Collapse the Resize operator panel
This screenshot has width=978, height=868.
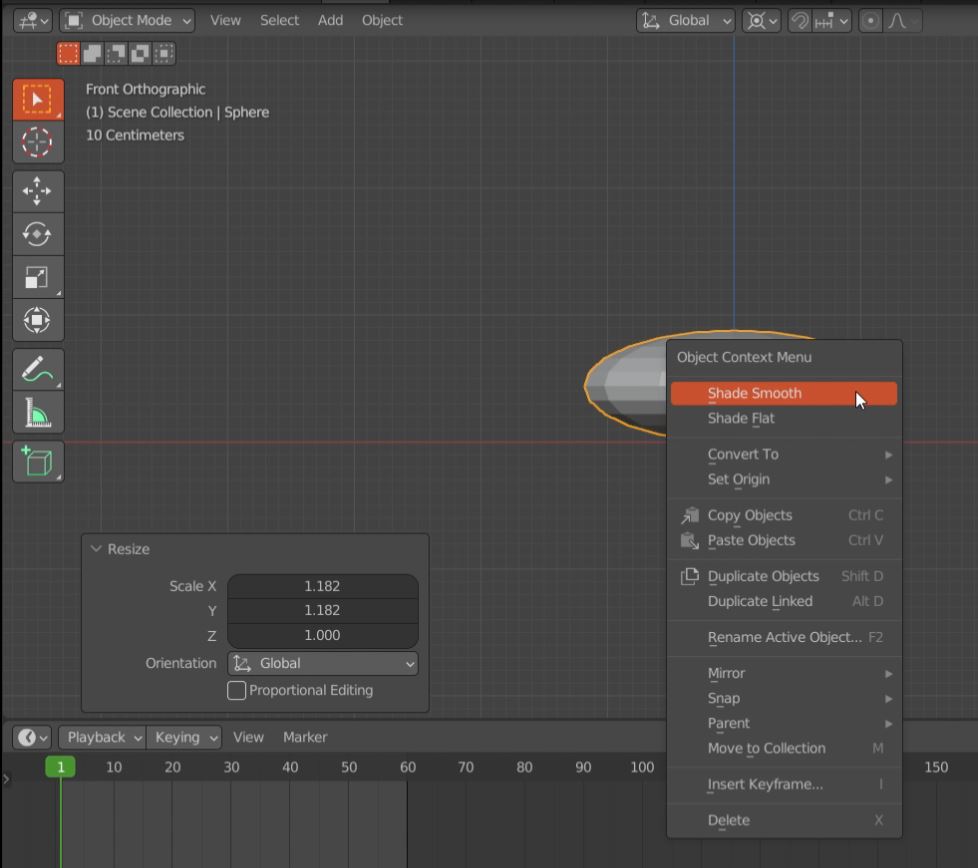pos(97,548)
